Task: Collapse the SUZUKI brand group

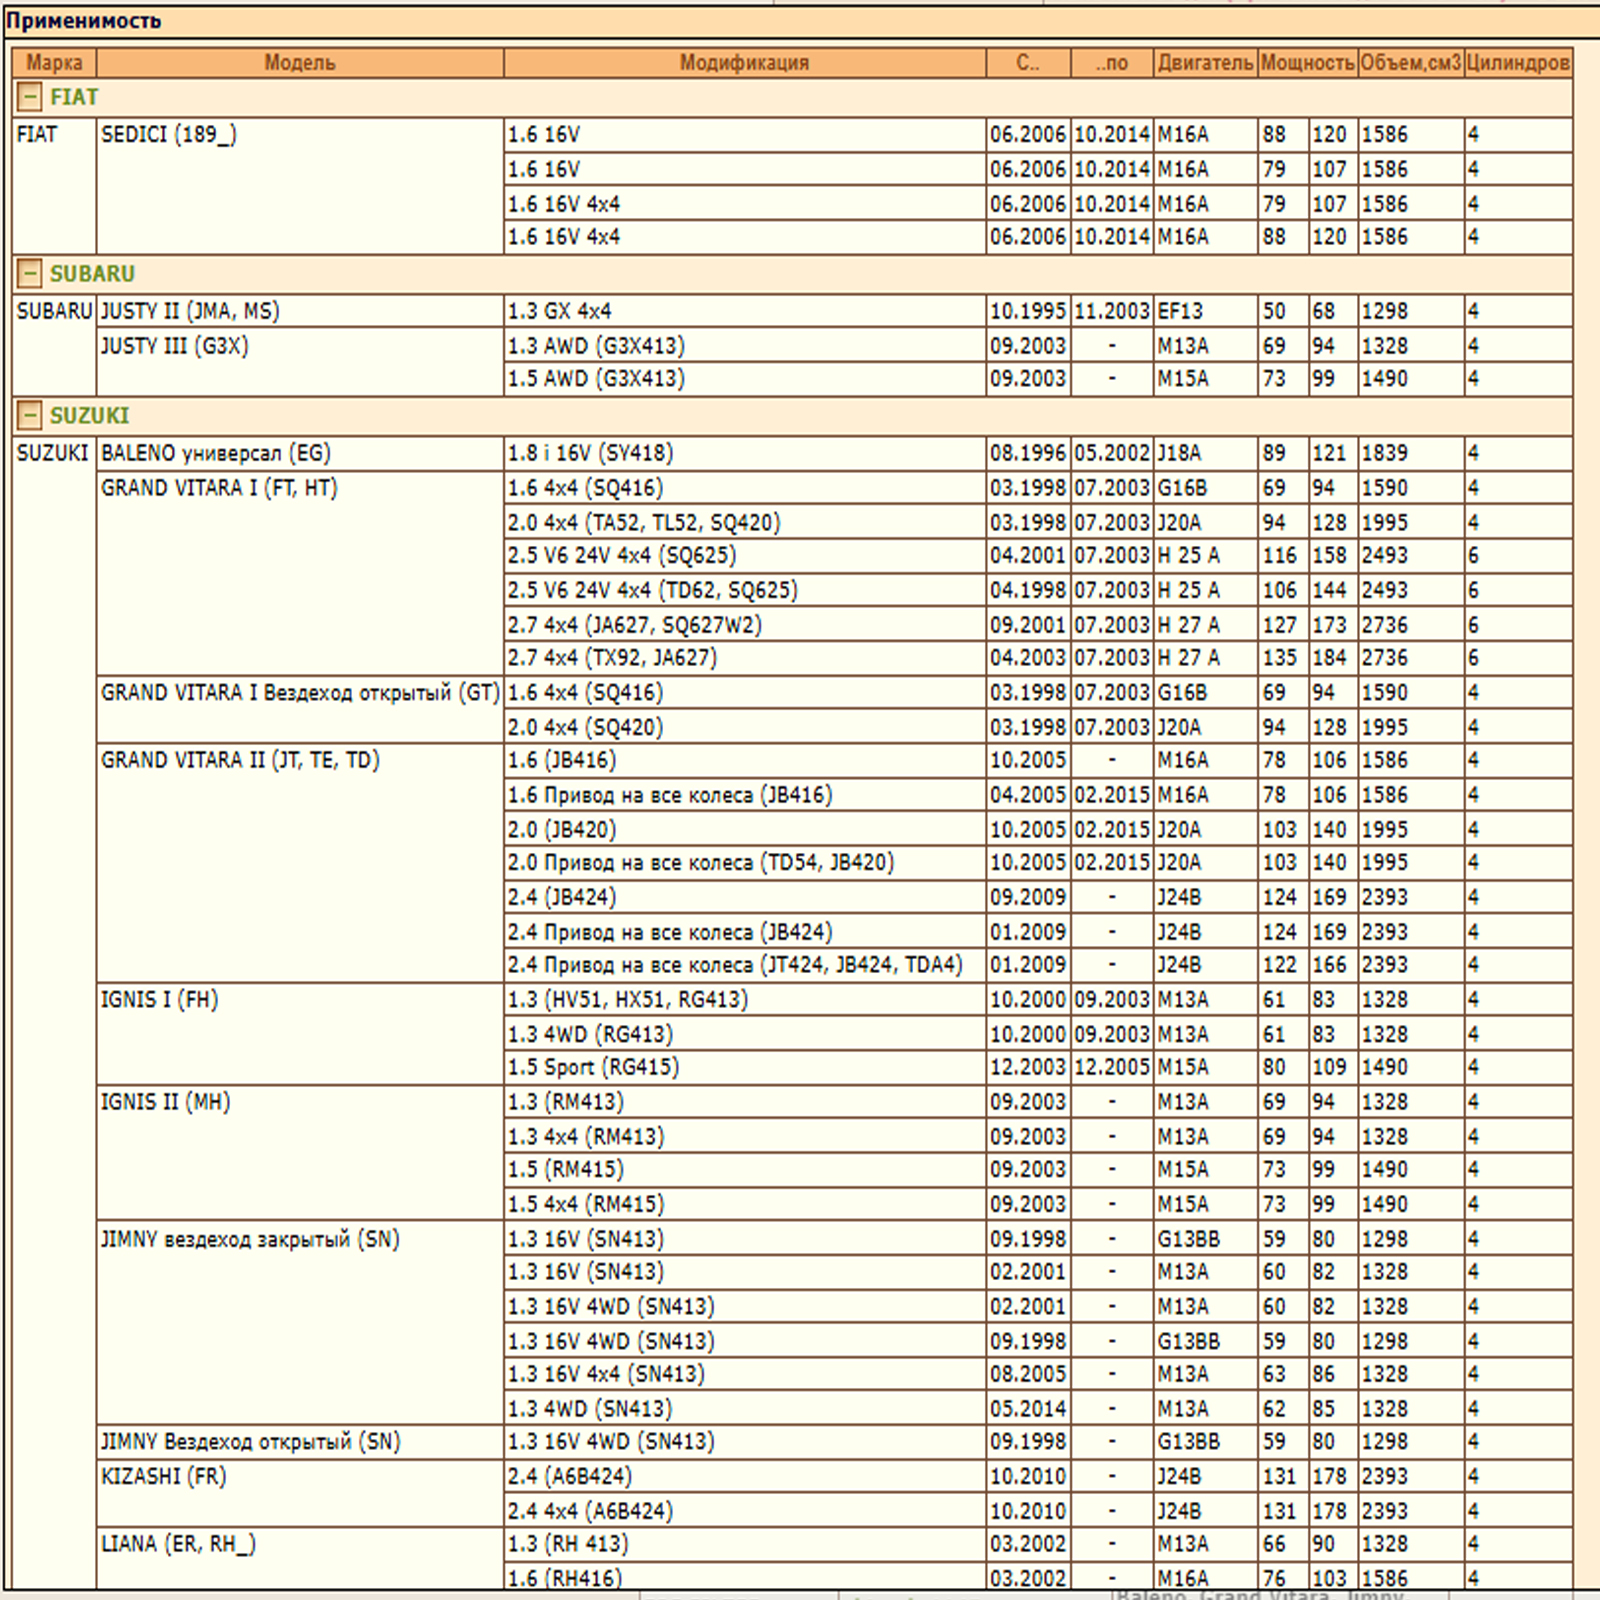Action: coord(30,415)
